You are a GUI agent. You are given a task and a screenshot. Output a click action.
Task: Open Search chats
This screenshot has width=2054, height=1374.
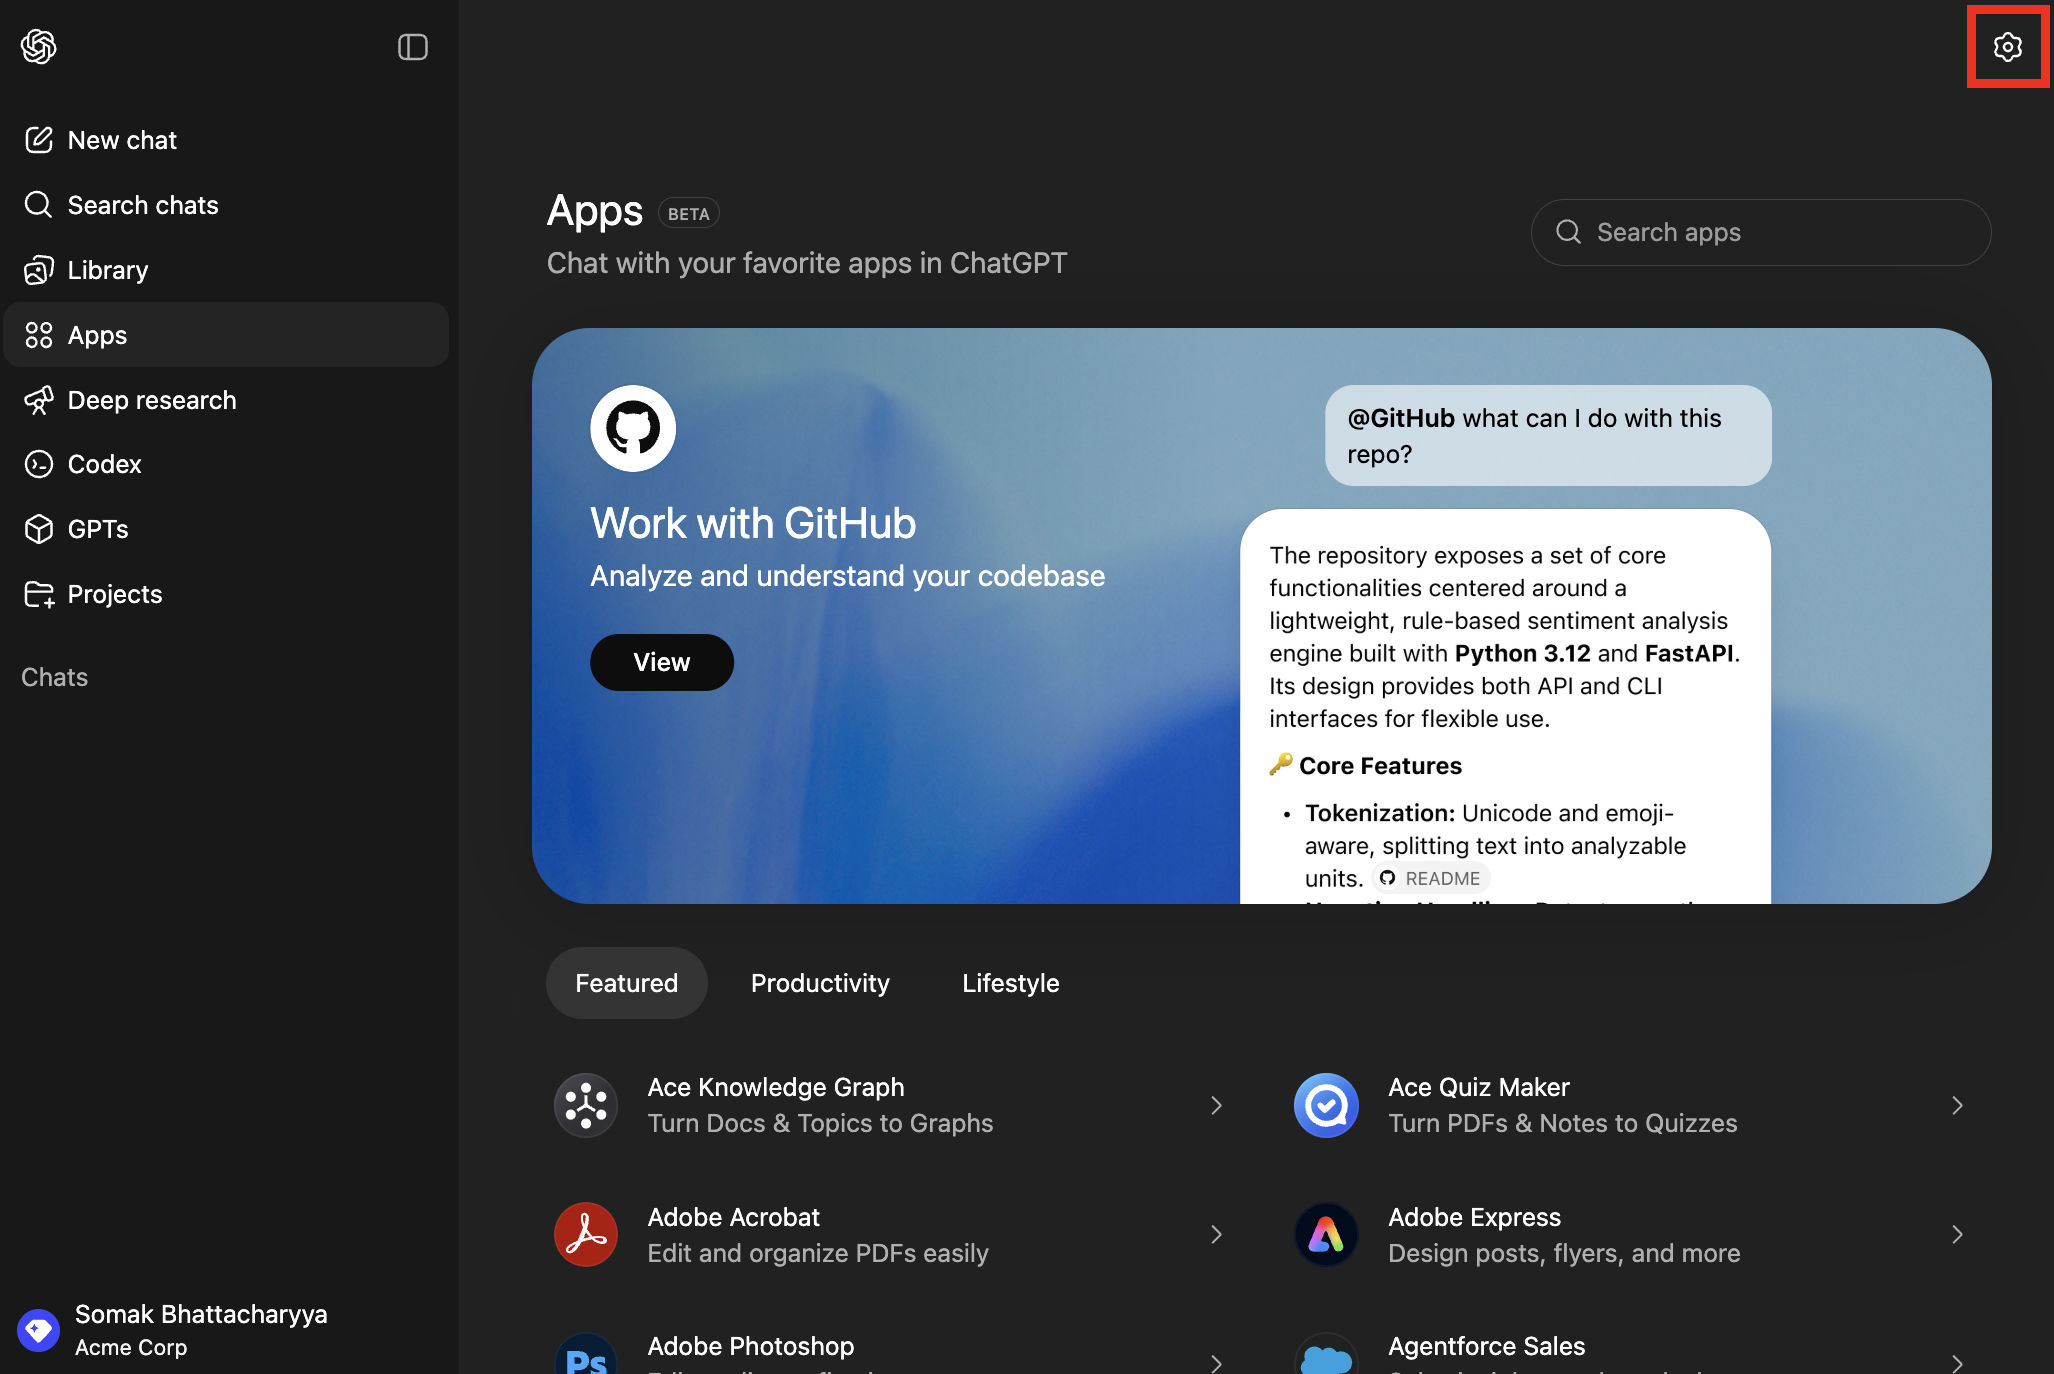click(x=142, y=205)
